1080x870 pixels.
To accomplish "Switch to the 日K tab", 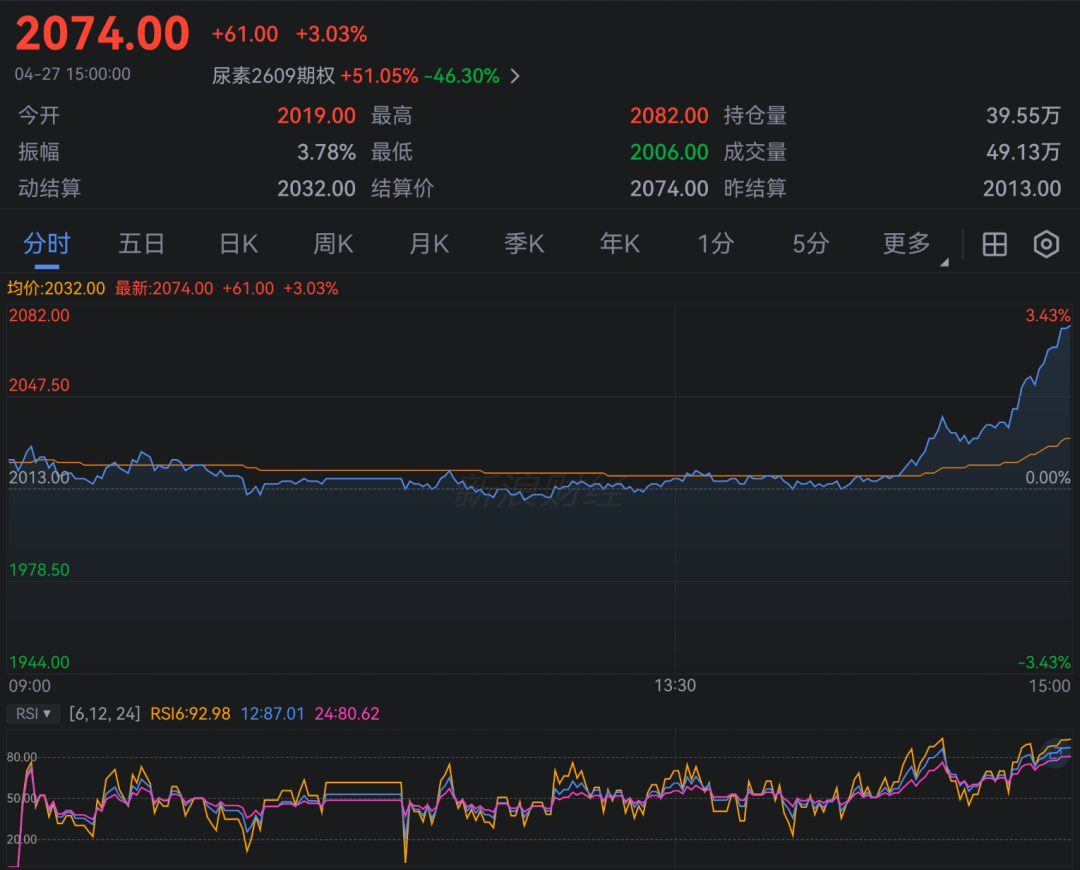I will (x=238, y=244).
